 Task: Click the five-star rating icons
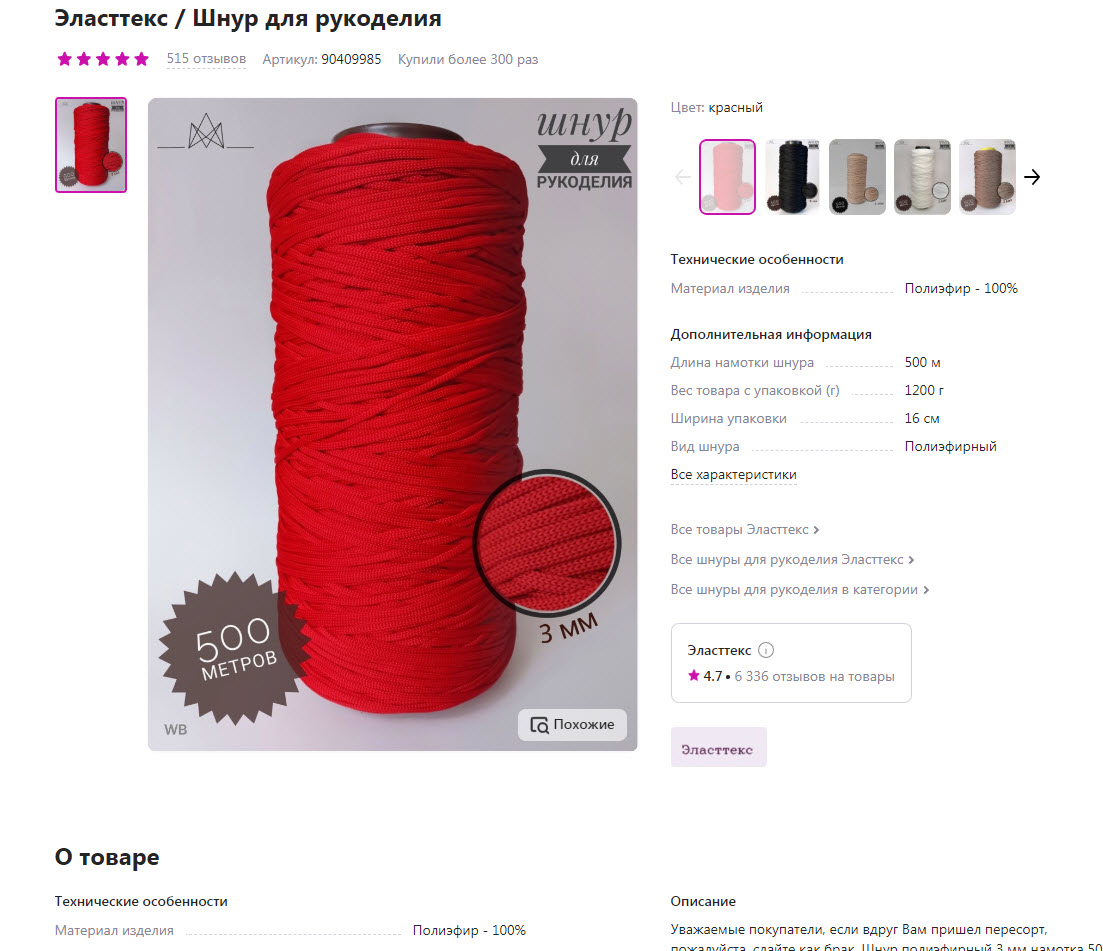[103, 59]
